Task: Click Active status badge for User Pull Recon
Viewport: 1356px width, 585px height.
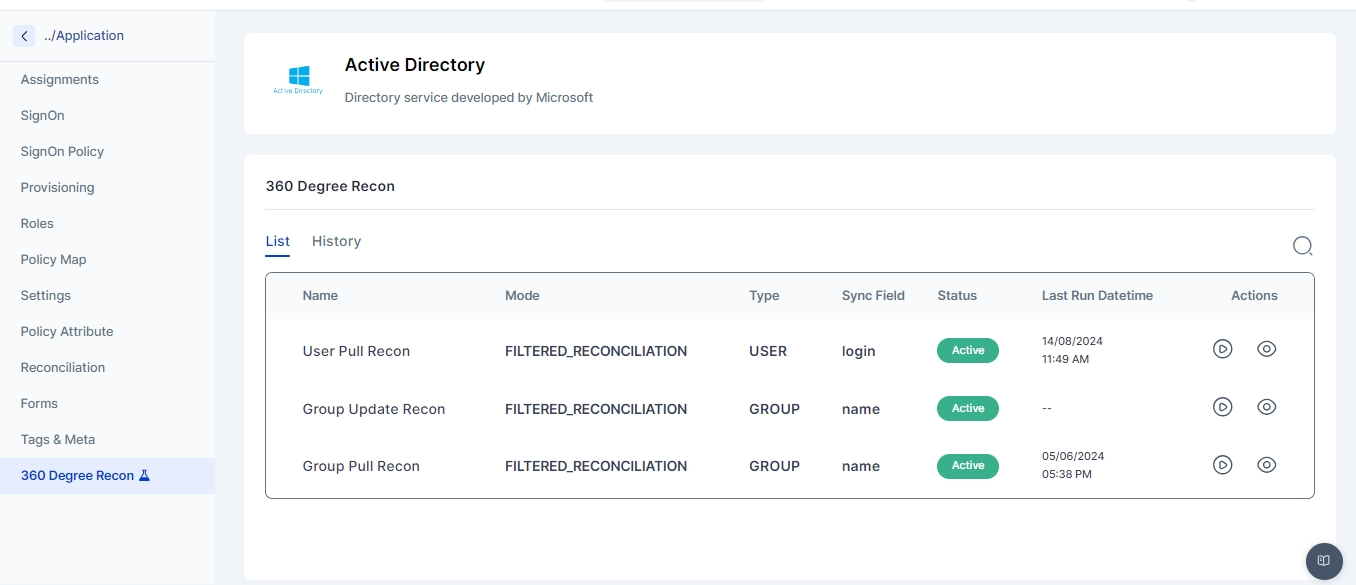Action: click(967, 351)
